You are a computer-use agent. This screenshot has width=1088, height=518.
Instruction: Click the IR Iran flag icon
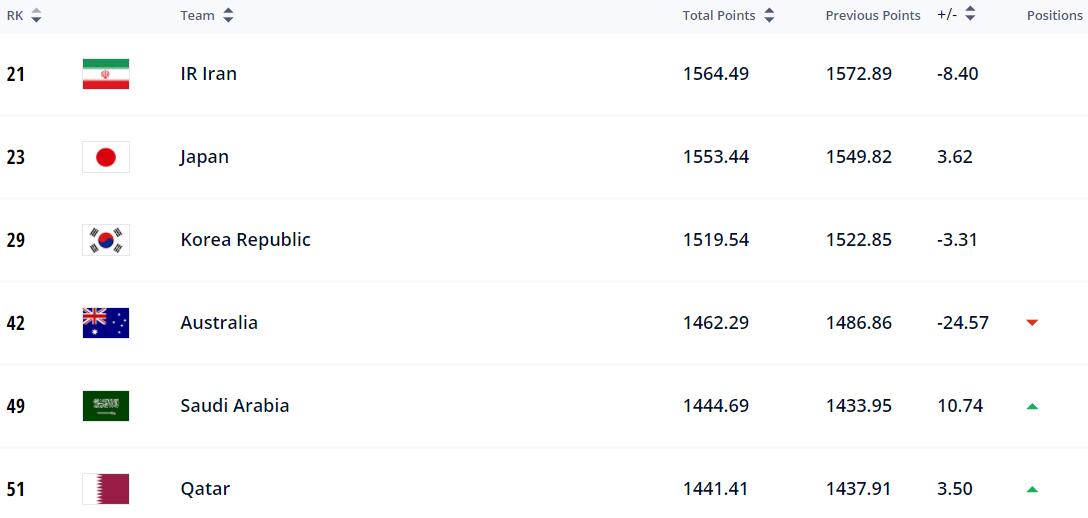106,74
